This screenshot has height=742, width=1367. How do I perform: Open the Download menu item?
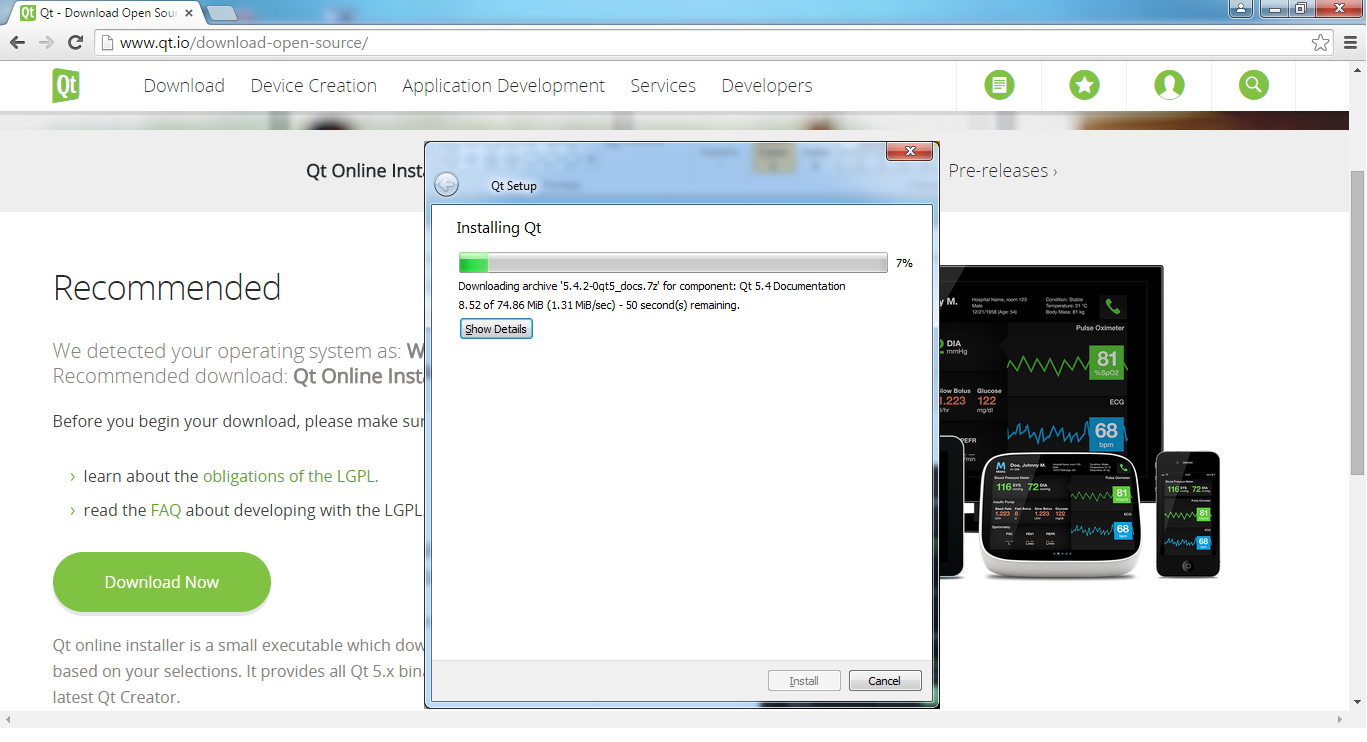tap(184, 86)
